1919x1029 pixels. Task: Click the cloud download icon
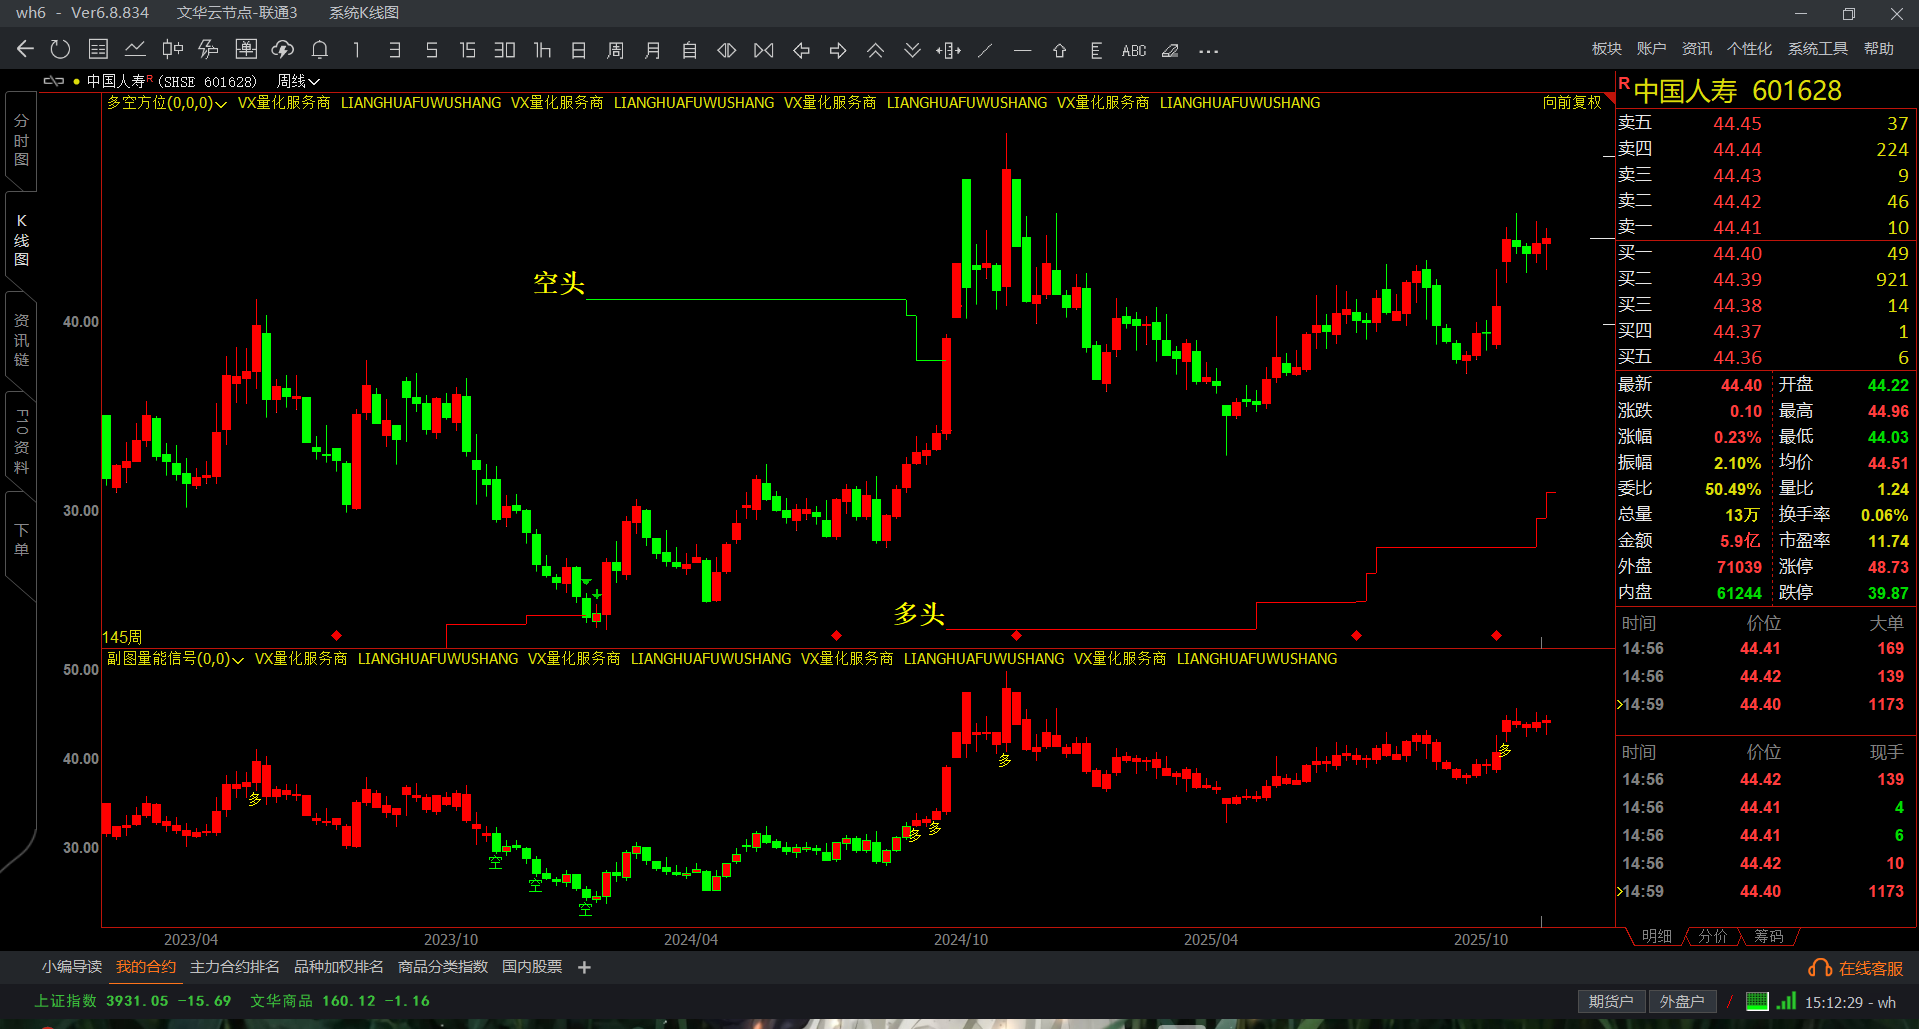283,50
